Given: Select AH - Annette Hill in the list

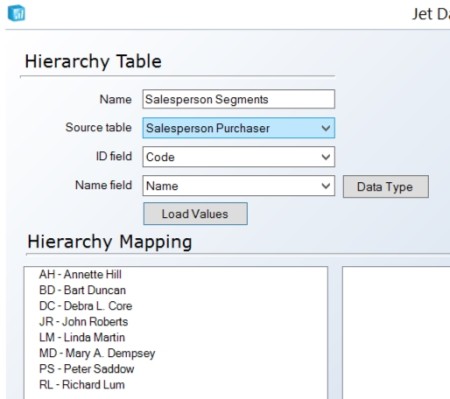Looking at the screenshot, I should pos(80,274).
